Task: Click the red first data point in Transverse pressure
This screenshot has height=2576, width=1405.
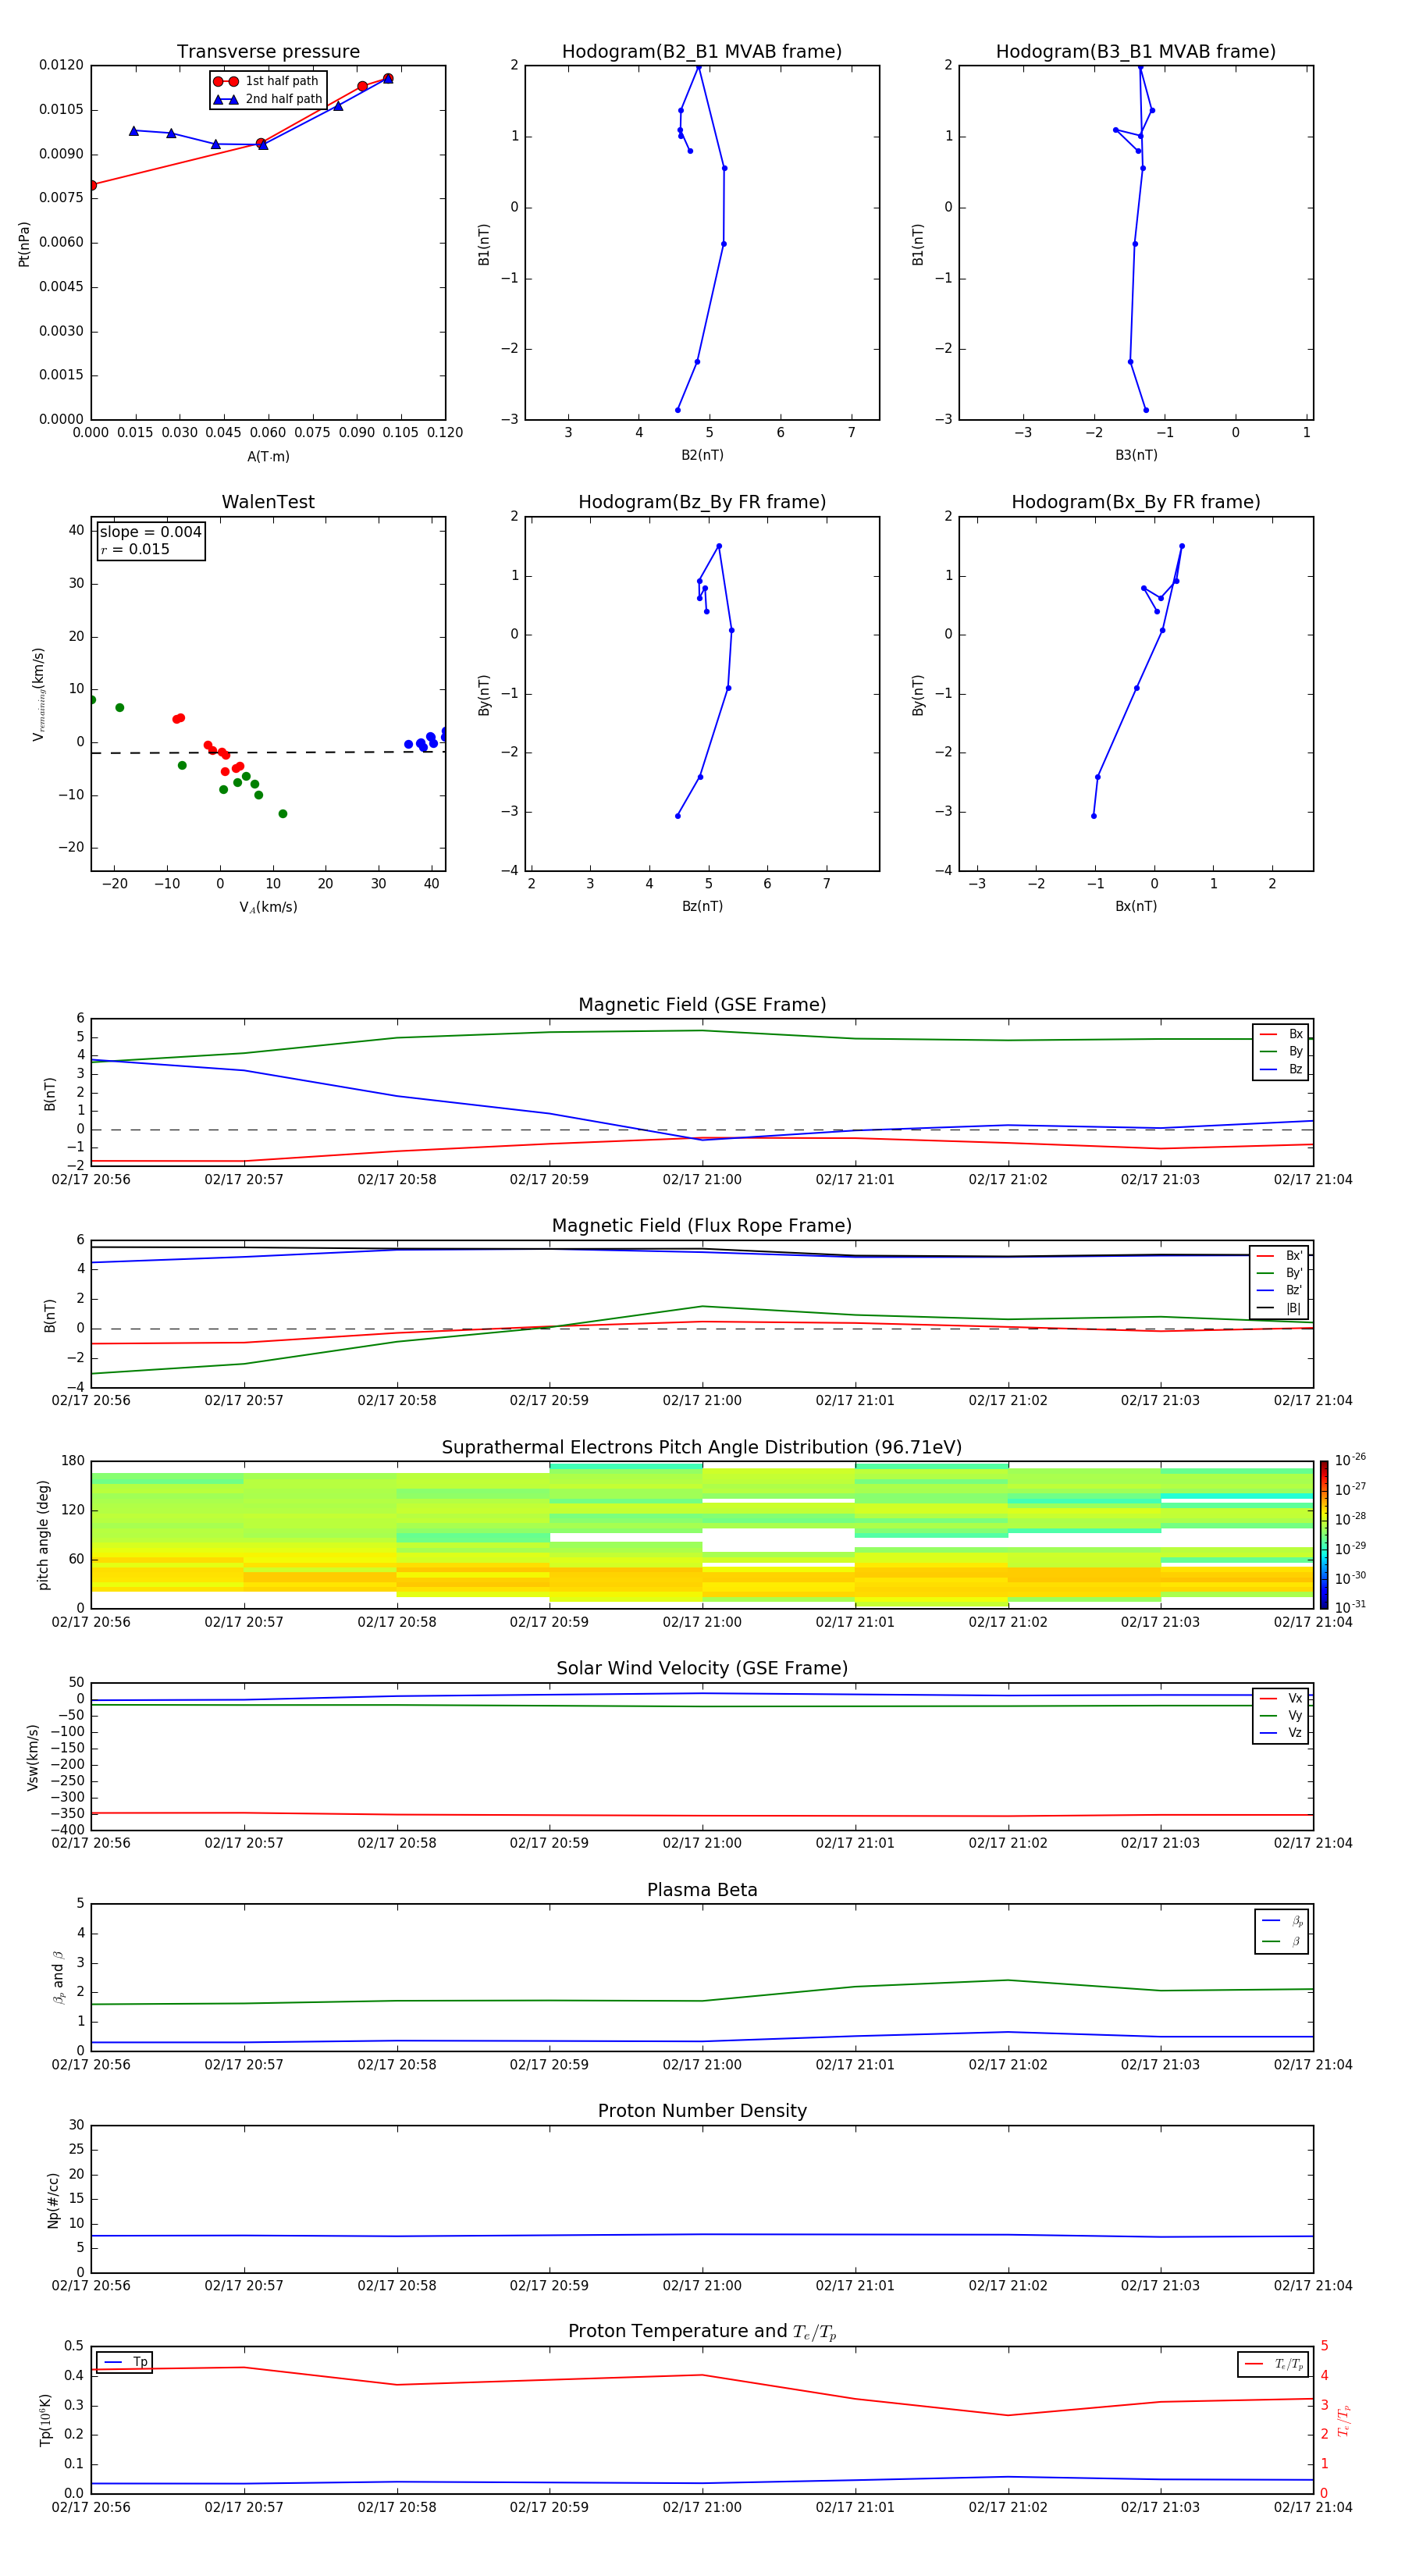Action: click(92, 185)
